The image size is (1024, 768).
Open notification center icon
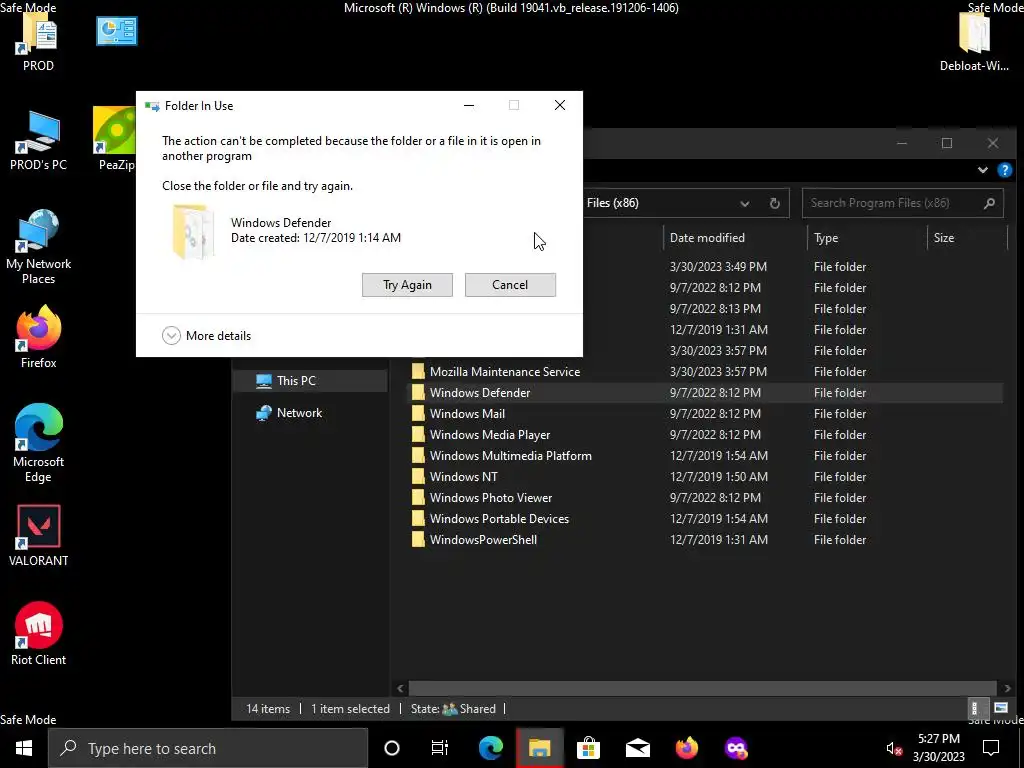point(991,748)
